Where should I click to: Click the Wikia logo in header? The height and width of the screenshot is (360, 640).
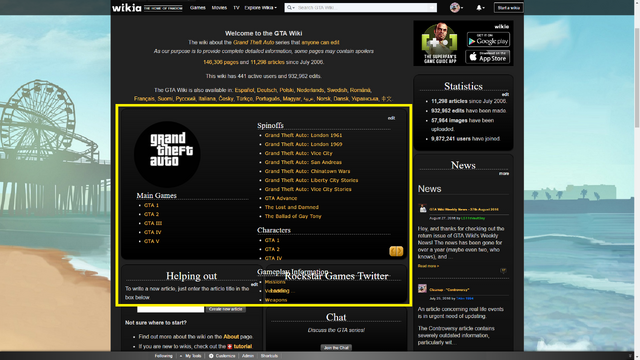(x=127, y=7)
